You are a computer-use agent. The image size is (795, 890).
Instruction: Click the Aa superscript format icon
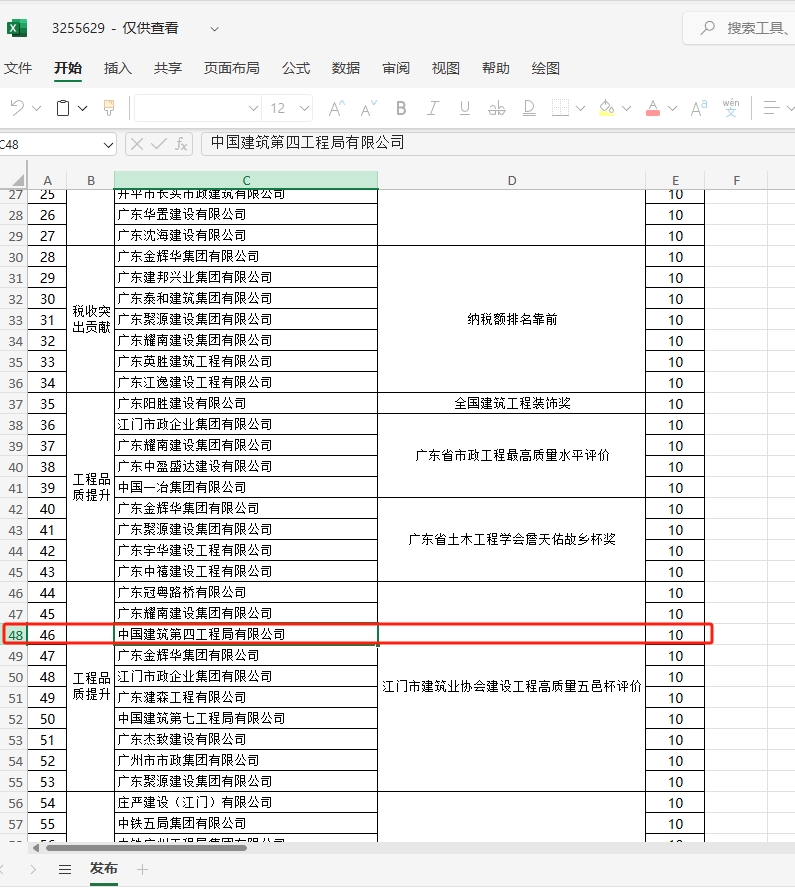[699, 108]
